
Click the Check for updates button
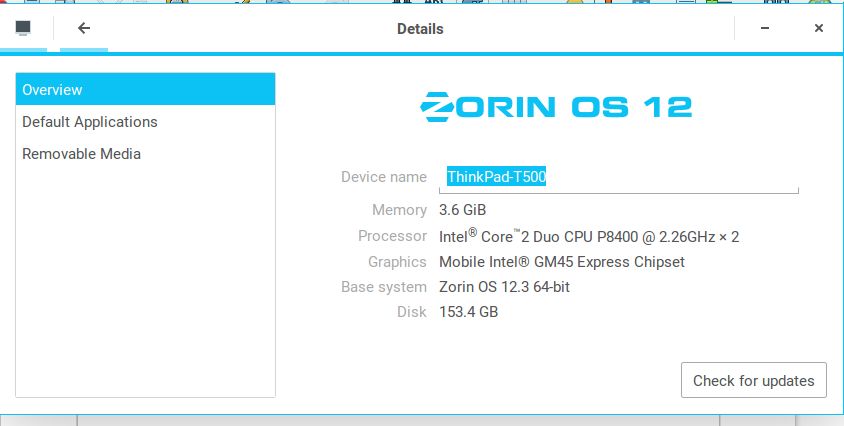pyautogui.click(x=753, y=380)
